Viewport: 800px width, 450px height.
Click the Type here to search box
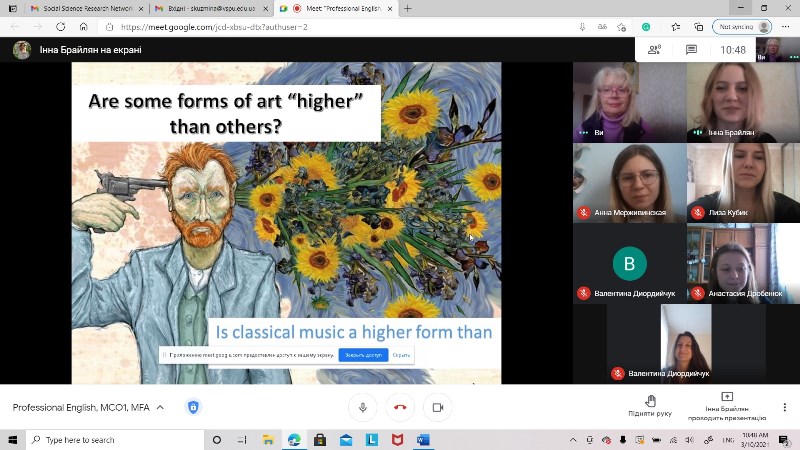pyautogui.click(x=115, y=440)
